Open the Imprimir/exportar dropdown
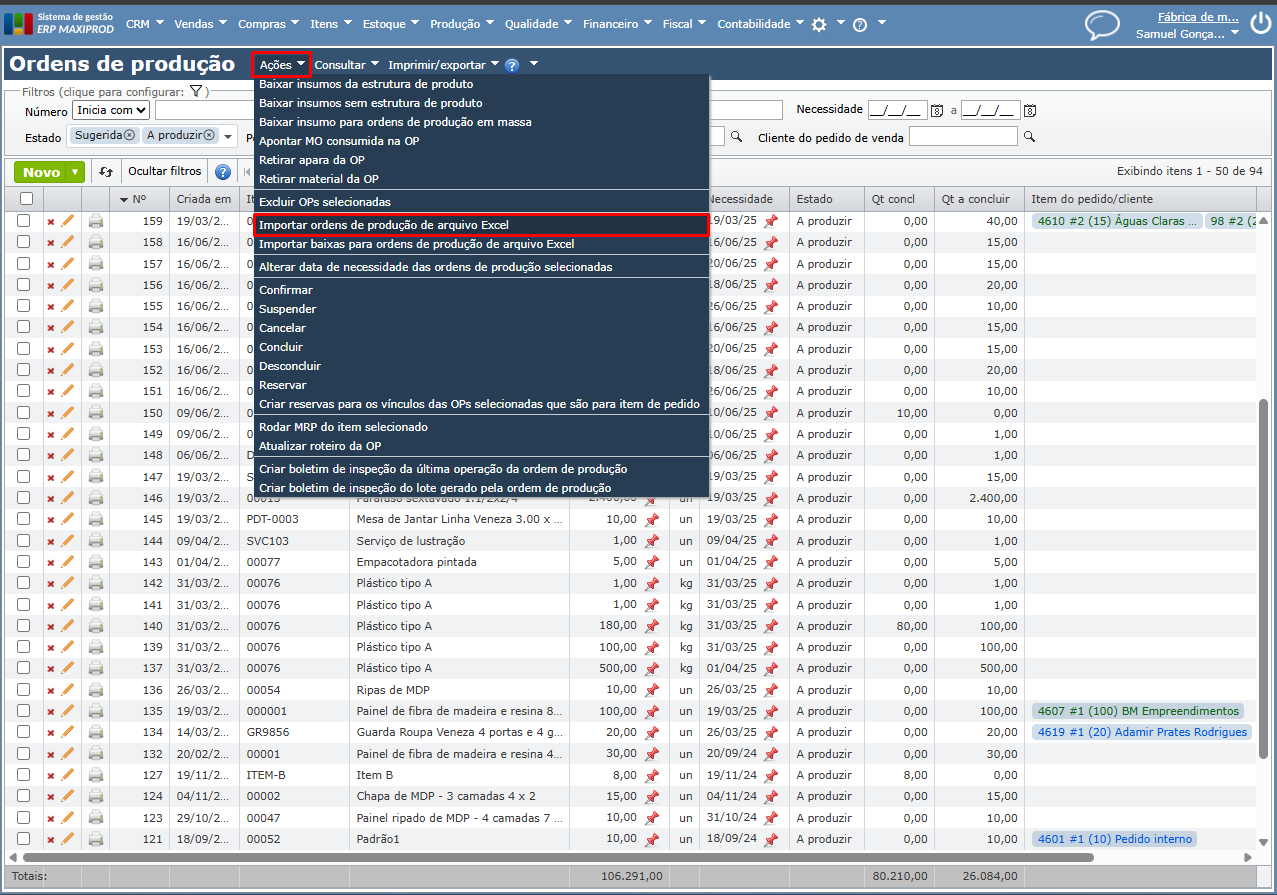 [443, 64]
